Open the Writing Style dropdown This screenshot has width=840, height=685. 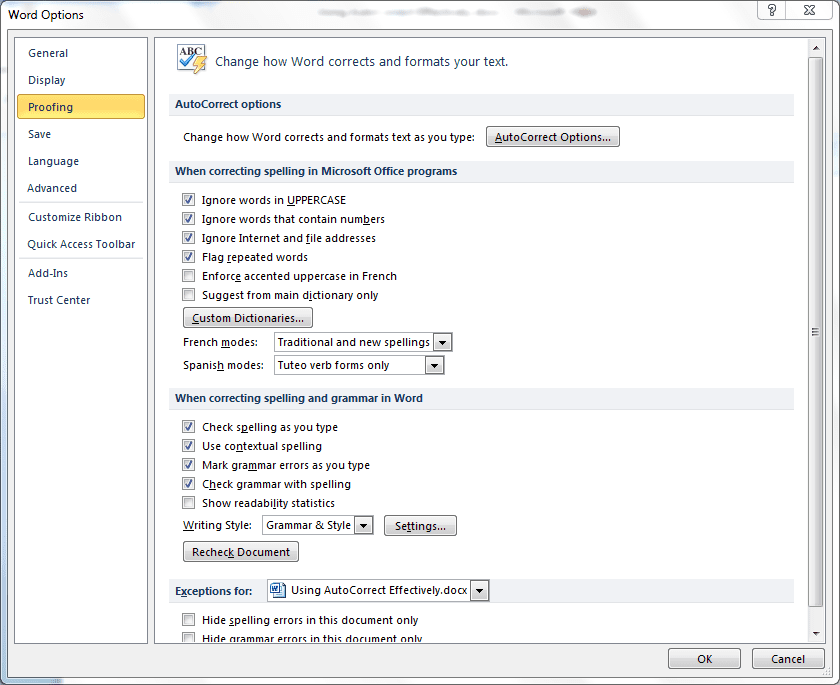[x=364, y=524]
